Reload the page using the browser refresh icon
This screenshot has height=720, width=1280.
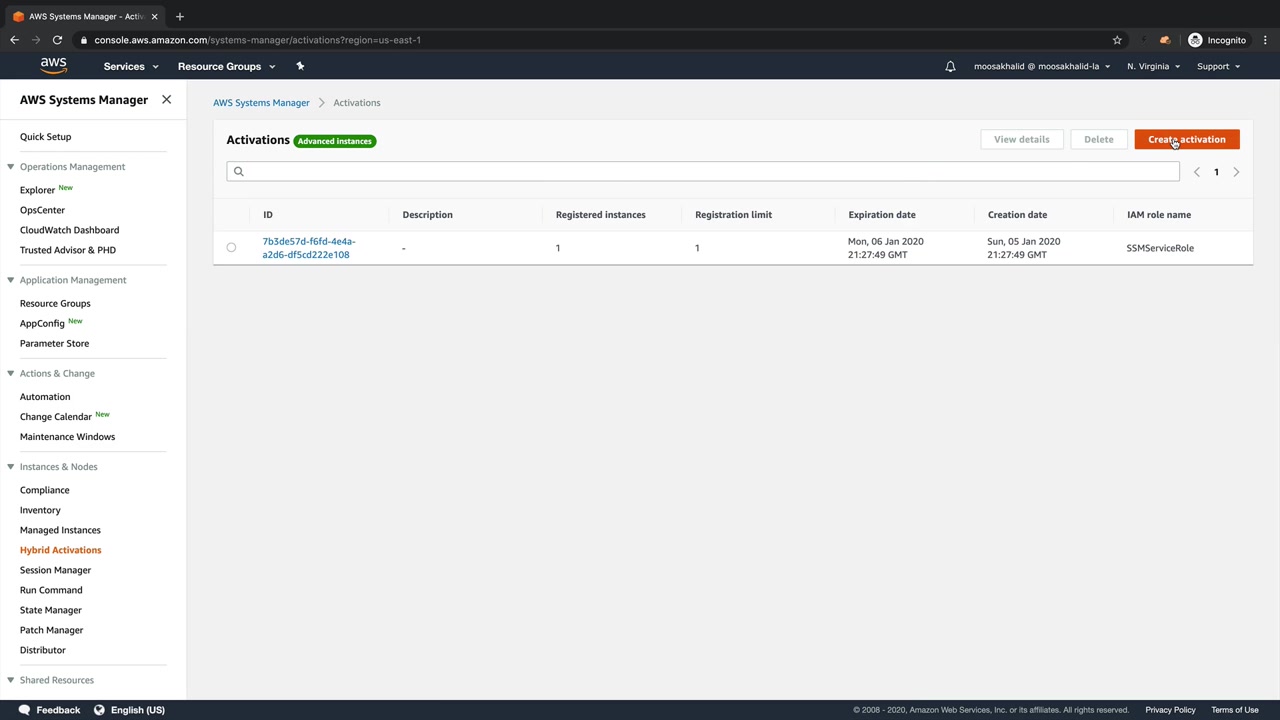tap(57, 40)
